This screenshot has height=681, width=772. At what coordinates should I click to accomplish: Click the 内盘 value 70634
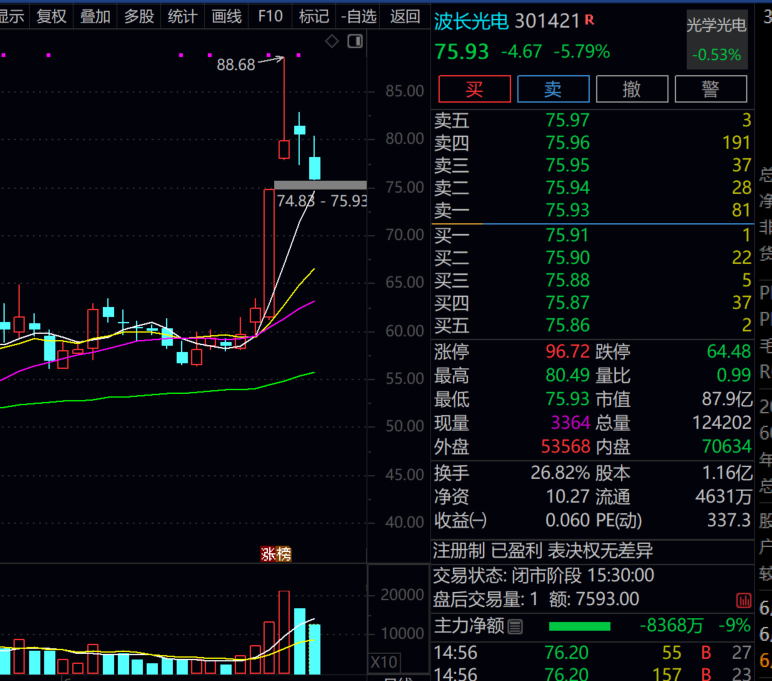[x=727, y=447]
